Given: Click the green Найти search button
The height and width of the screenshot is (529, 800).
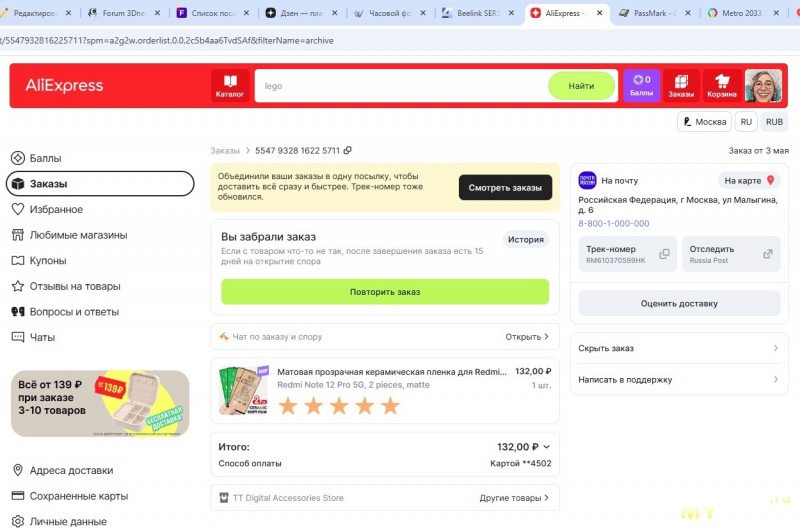Looking at the screenshot, I should [x=581, y=86].
